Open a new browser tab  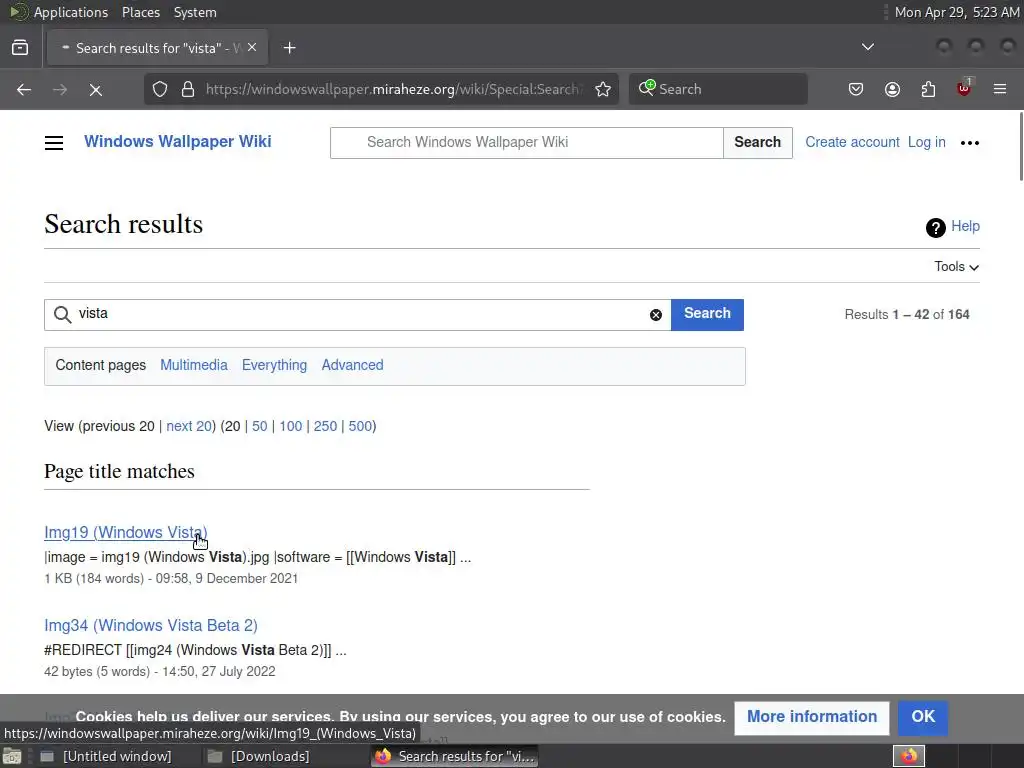pos(289,48)
